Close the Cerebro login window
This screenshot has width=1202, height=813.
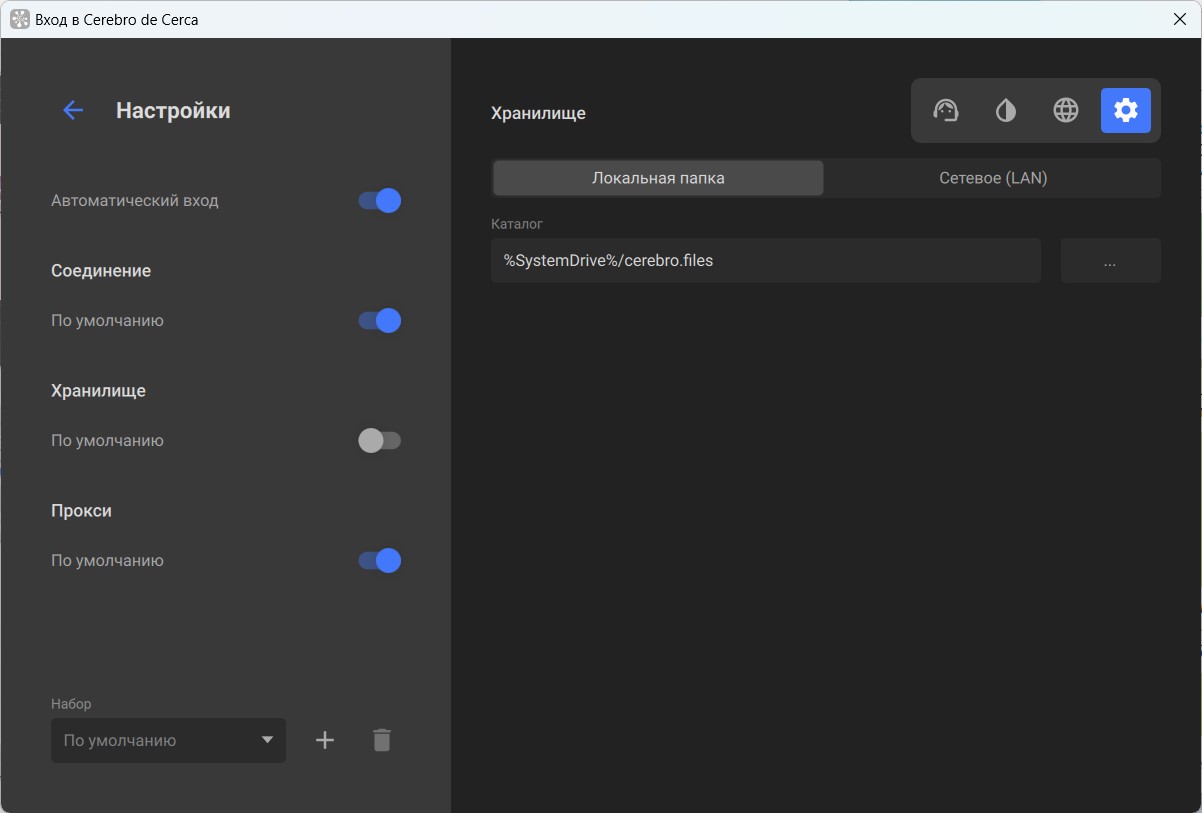1179,19
